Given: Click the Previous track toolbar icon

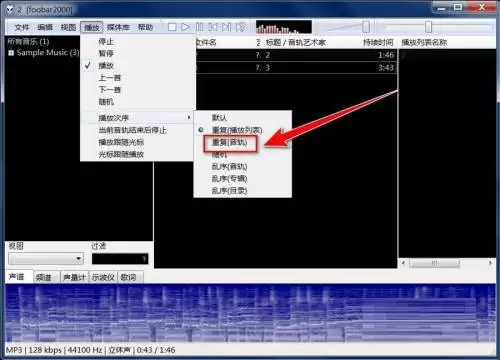Looking at the screenshot, I should [213, 27].
